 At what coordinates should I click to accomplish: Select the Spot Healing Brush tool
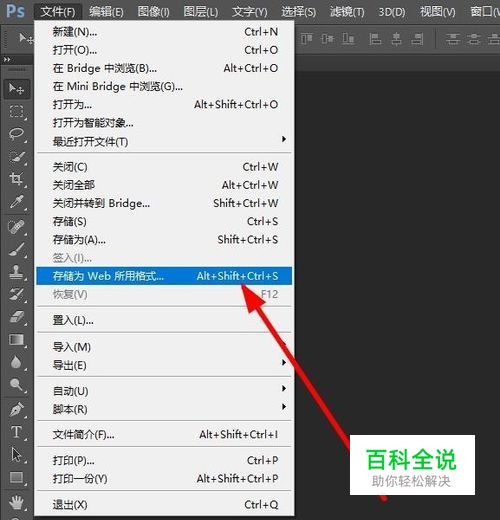pyautogui.click(x=16, y=227)
